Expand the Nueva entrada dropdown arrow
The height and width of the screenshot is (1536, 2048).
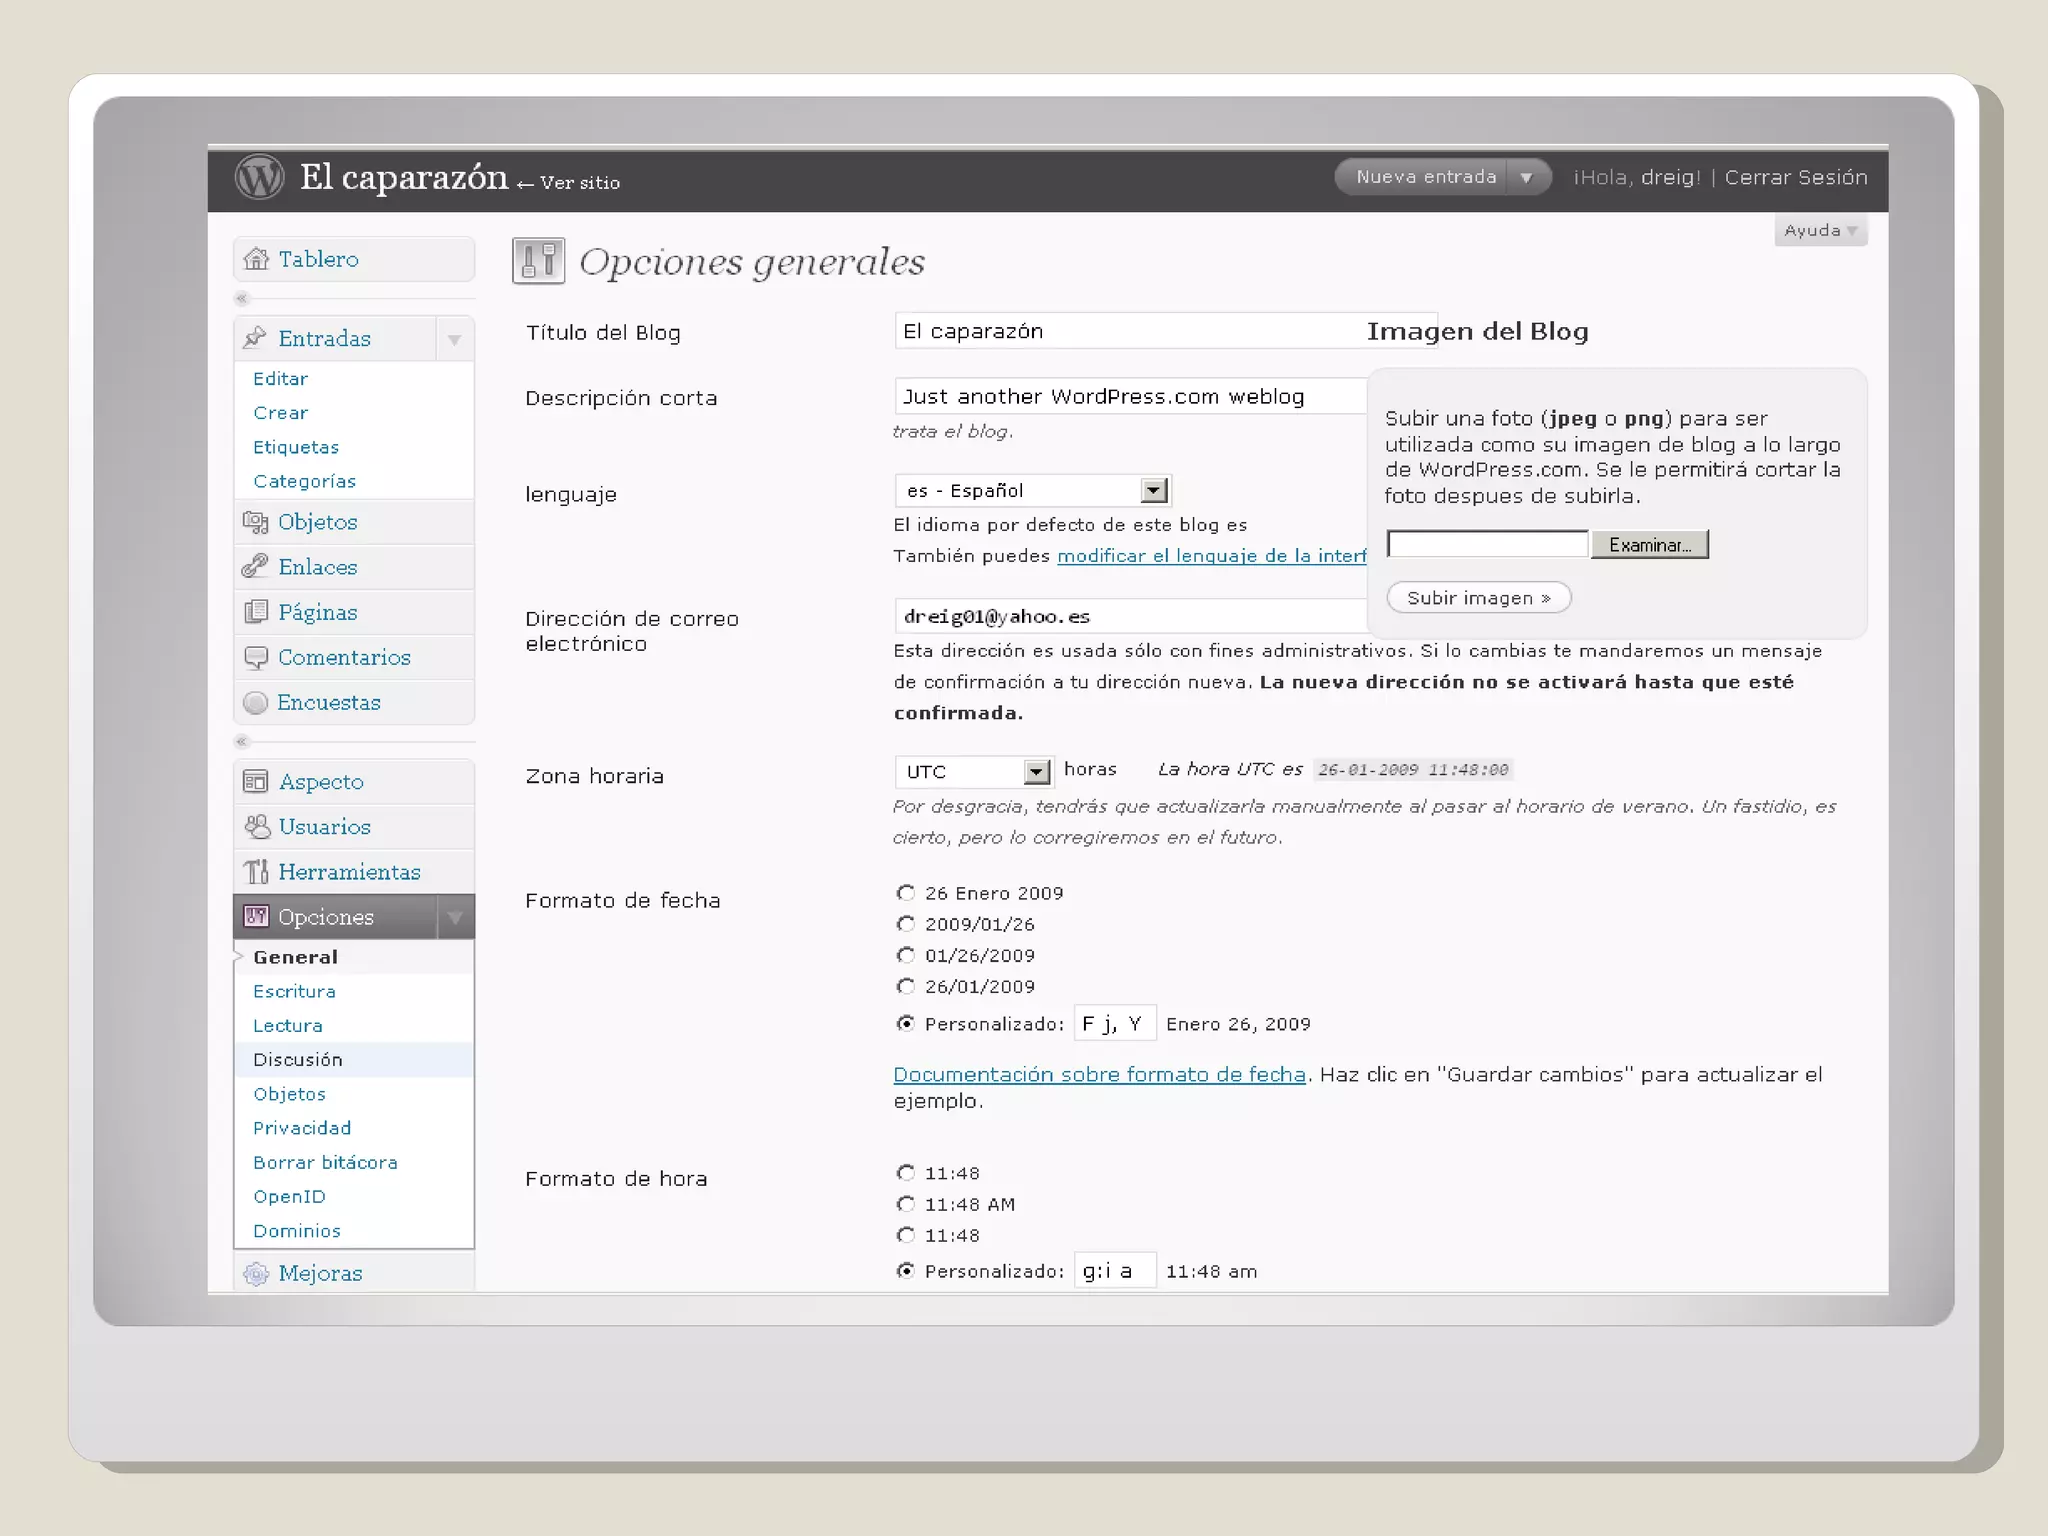[1526, 177]
